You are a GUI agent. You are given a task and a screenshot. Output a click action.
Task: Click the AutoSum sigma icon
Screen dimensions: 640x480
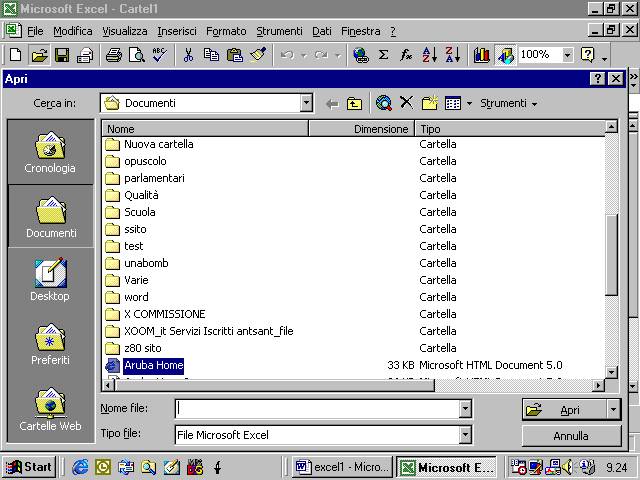pos(383,55)
